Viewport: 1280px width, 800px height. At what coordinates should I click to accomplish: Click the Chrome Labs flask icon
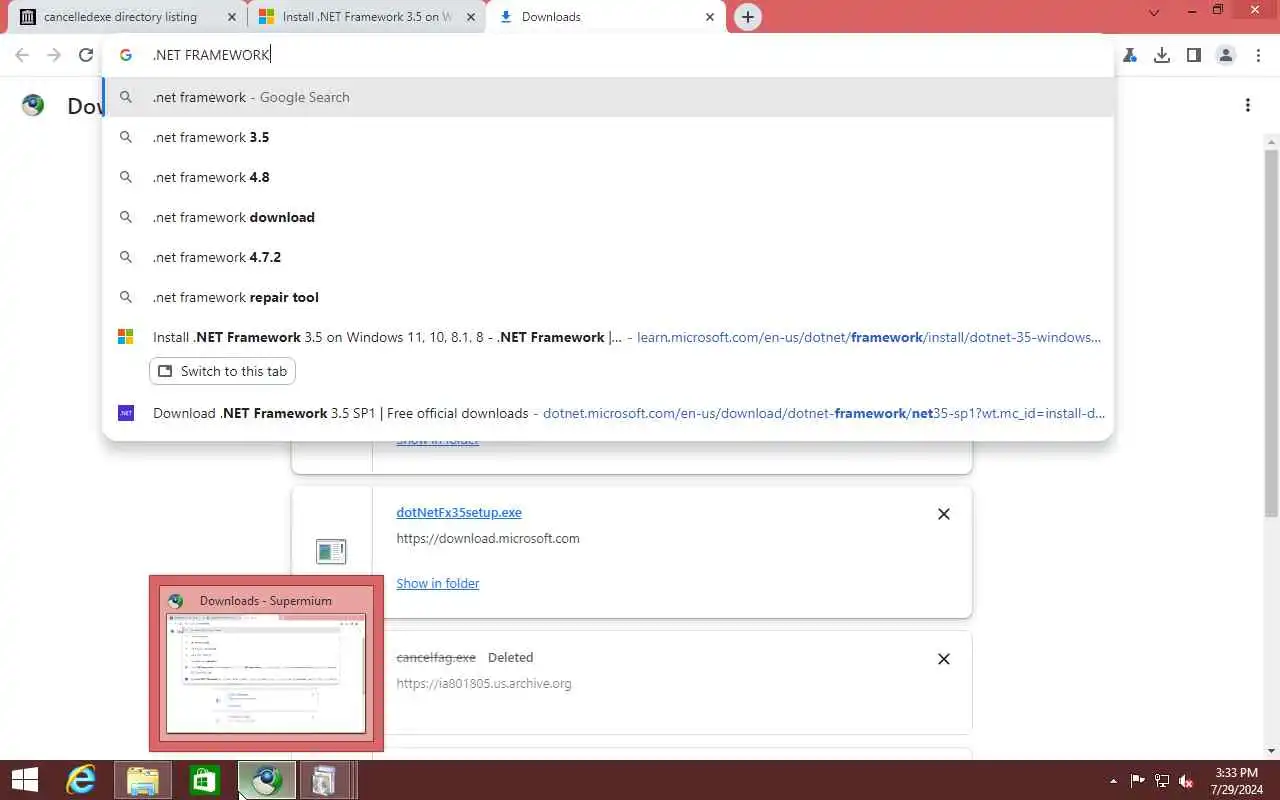tap(1130, 55)
